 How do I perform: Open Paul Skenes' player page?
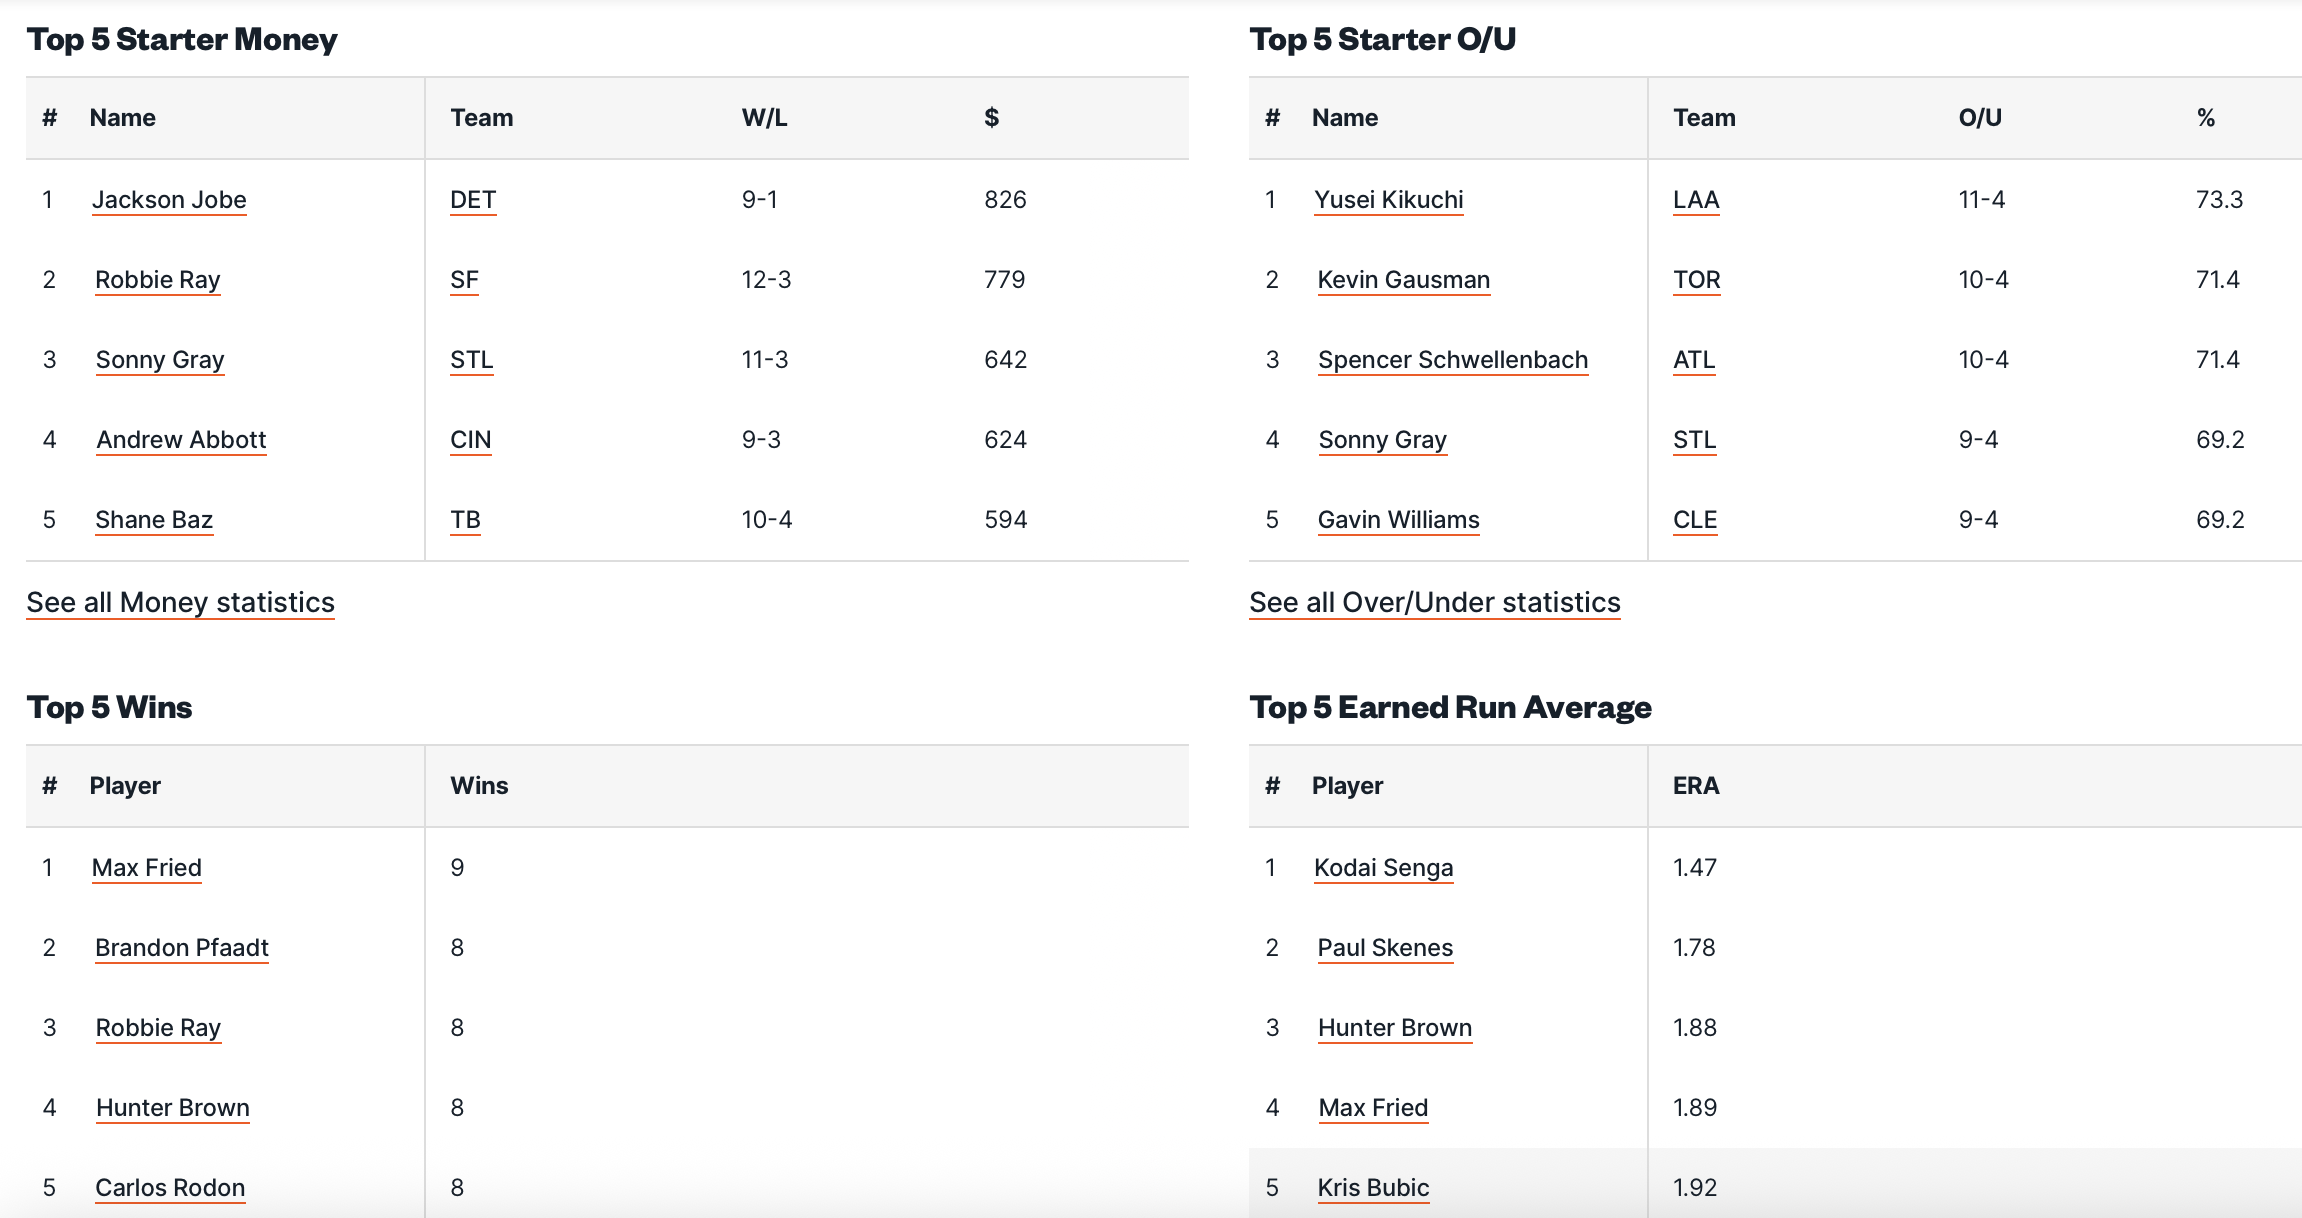tap(1385, 948)
